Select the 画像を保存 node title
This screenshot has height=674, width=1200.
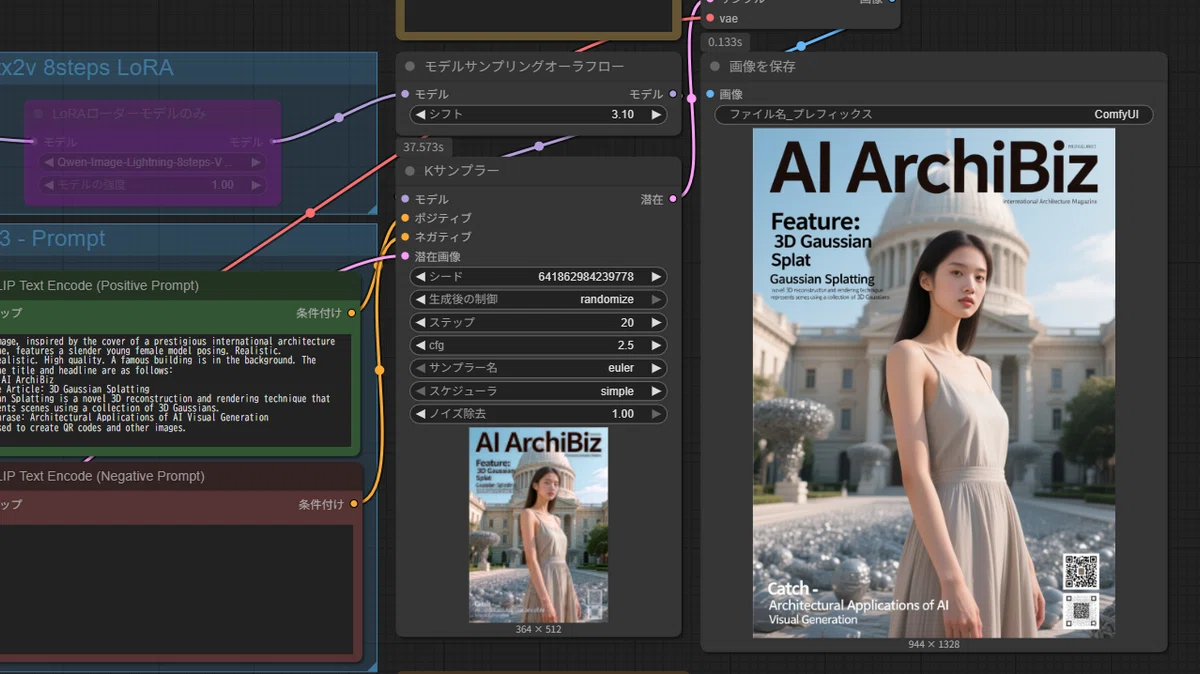point(763,66)
